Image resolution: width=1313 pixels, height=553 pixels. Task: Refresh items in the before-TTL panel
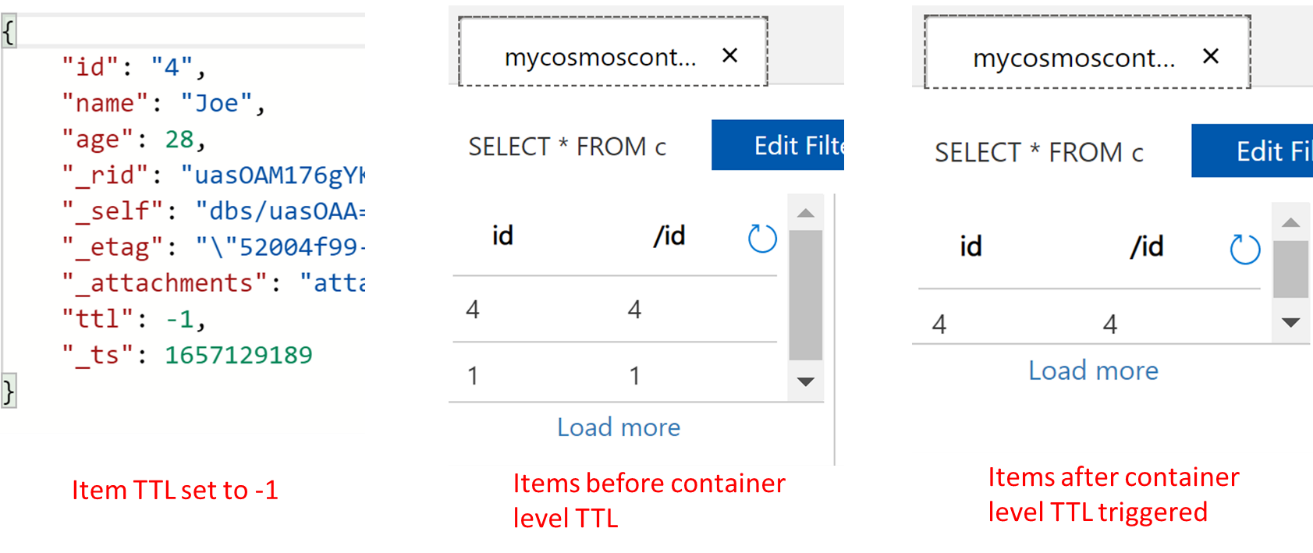762,238
